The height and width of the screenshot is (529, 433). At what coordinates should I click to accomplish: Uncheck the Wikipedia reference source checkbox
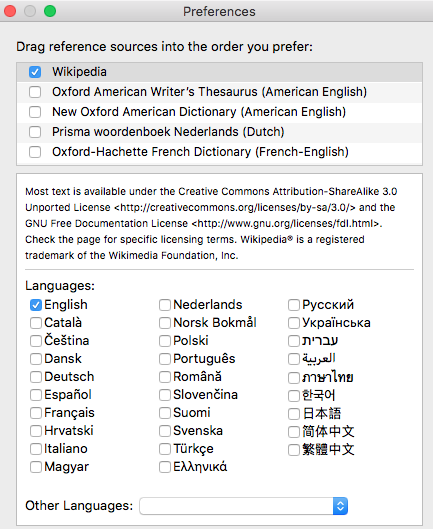tap(35, 72)
